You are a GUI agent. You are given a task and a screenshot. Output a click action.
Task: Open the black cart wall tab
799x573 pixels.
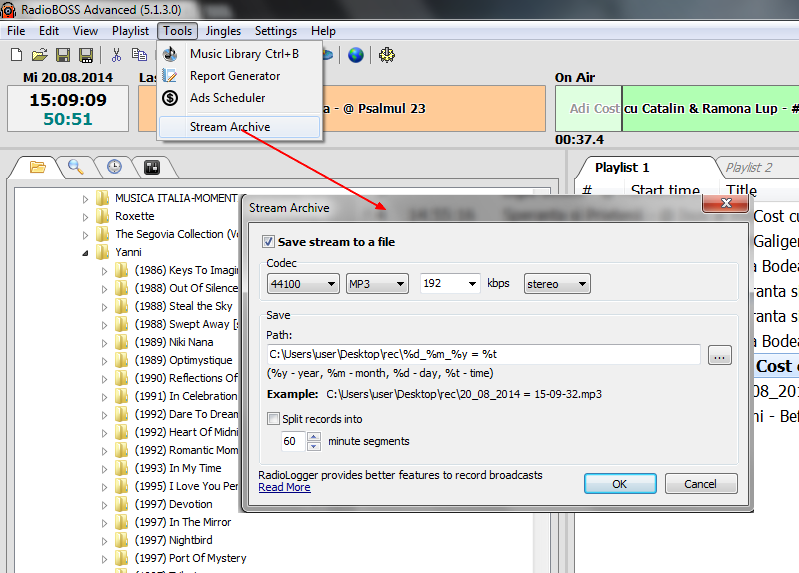coord(152,167)
